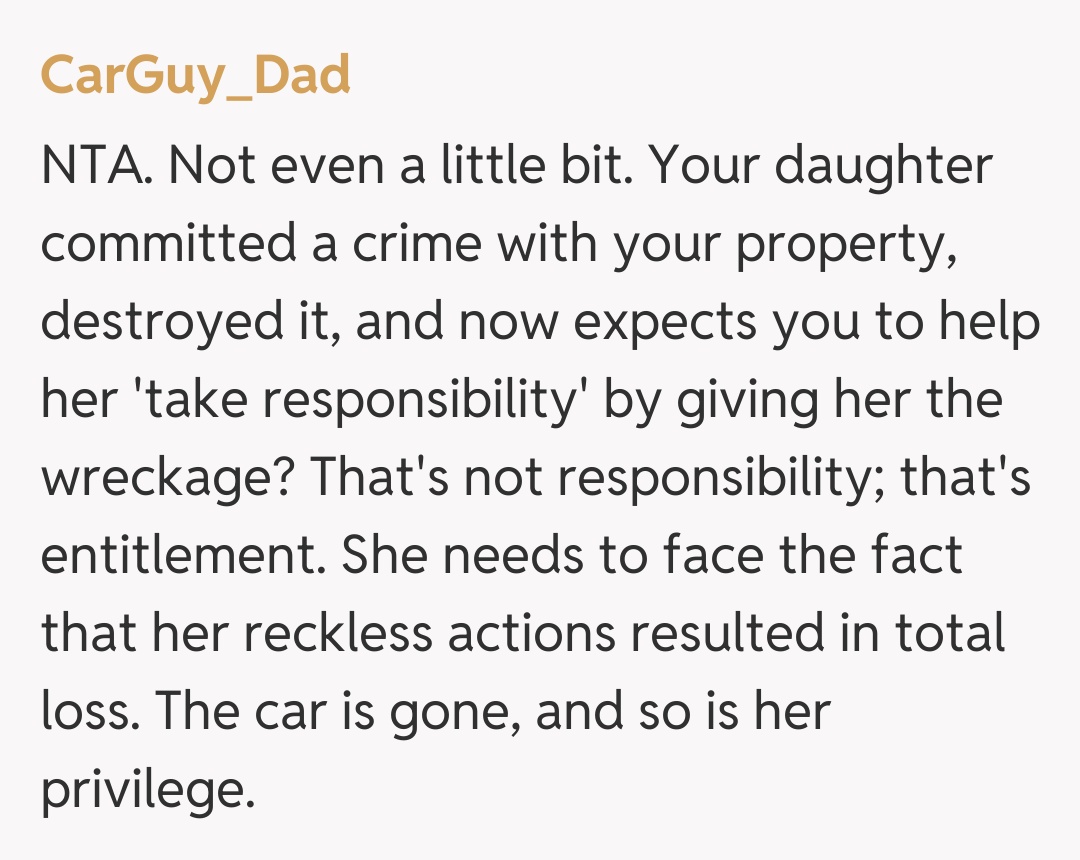The width and height of the screenshot is (1080, 860).
Task: Click the words 'Your daughter'
Action: tap(820, 167)
